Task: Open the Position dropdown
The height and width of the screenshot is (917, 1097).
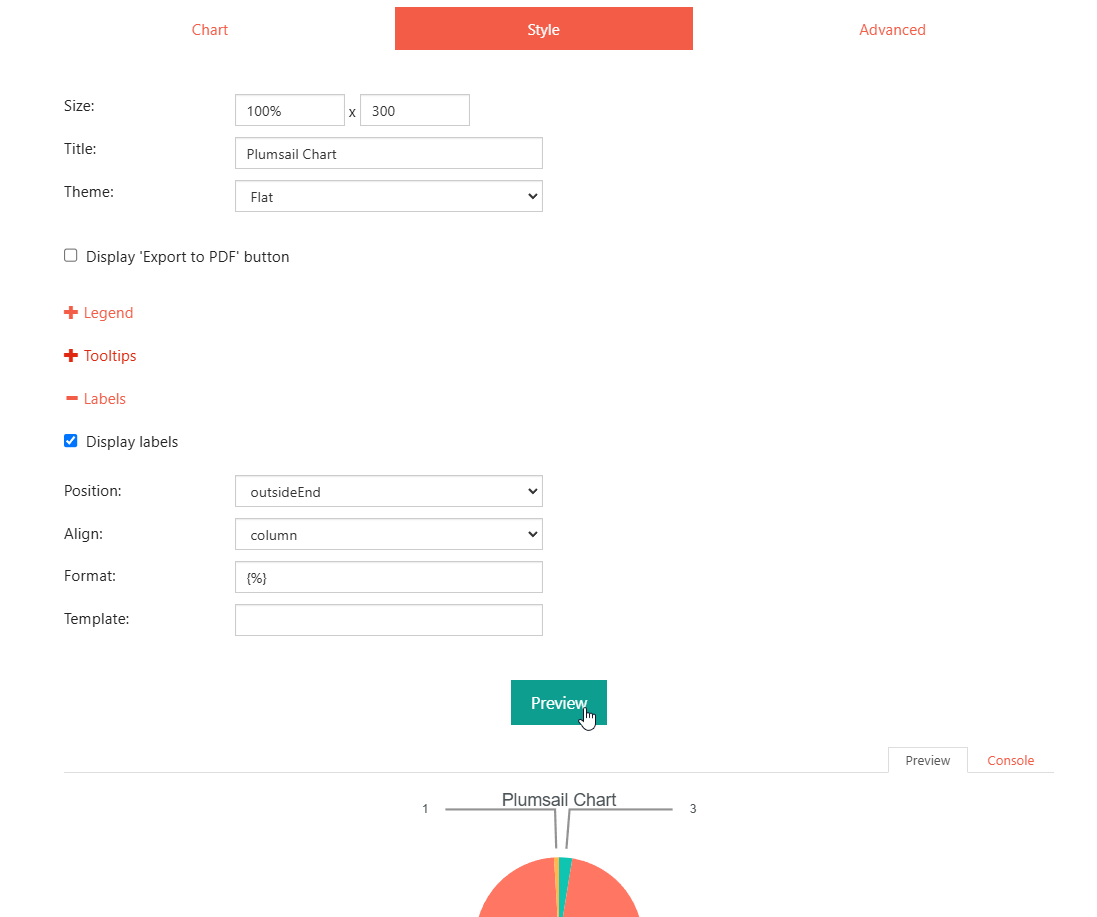Action: (388, 492)
